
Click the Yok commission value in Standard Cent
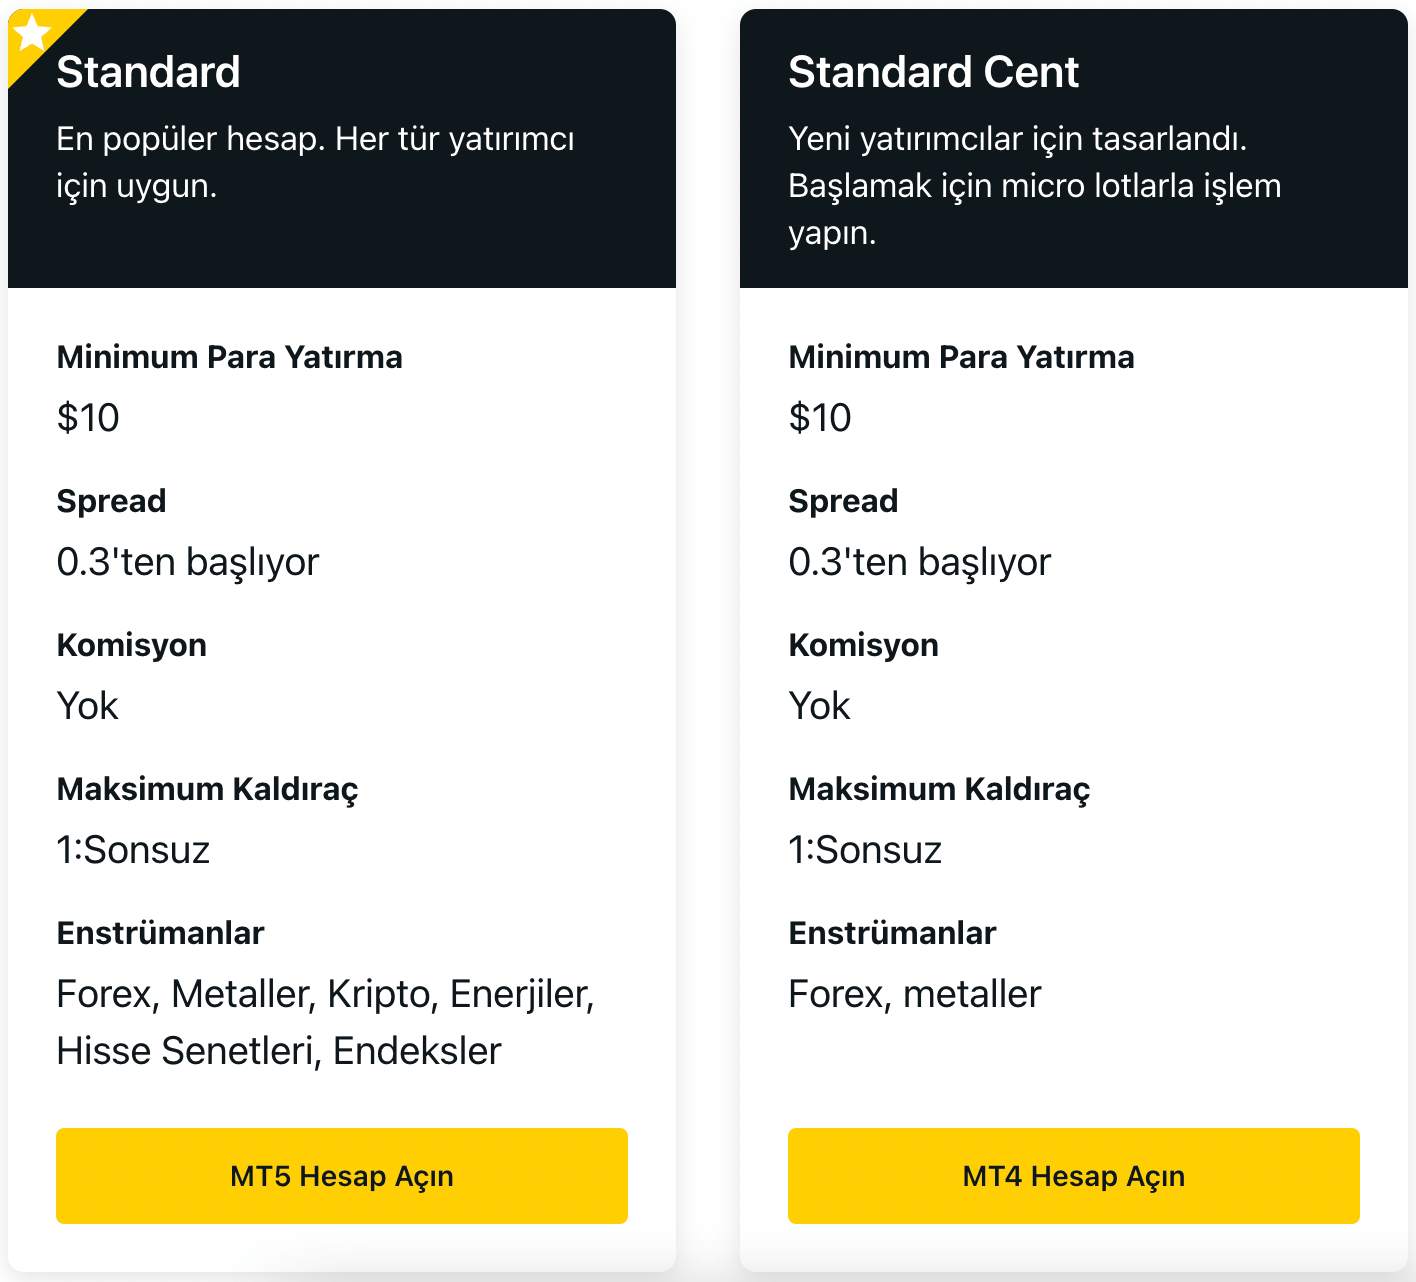pos(818,706)
